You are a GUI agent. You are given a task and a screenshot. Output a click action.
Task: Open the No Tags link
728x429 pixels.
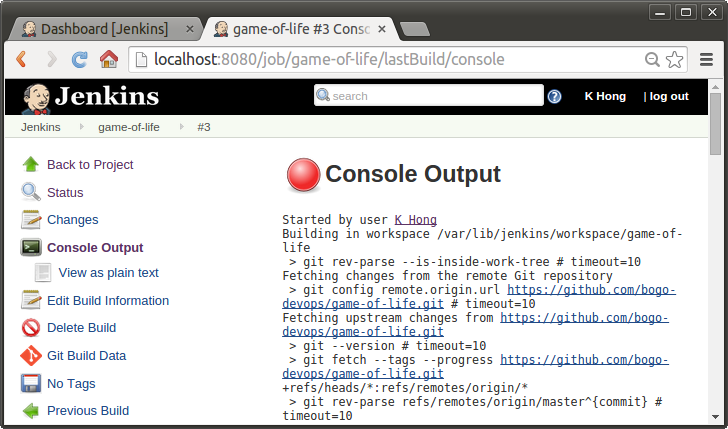tap(71, 384)
